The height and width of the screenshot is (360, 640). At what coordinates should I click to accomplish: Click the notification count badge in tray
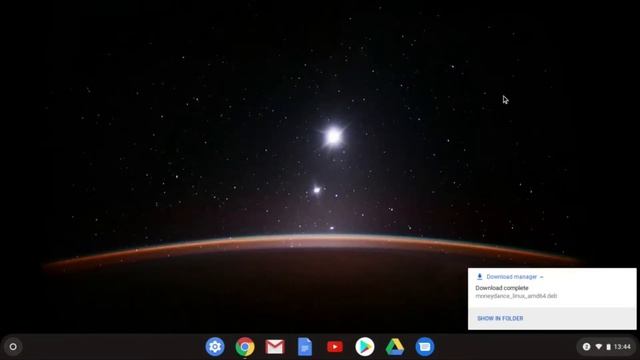(x=587, y=347)
